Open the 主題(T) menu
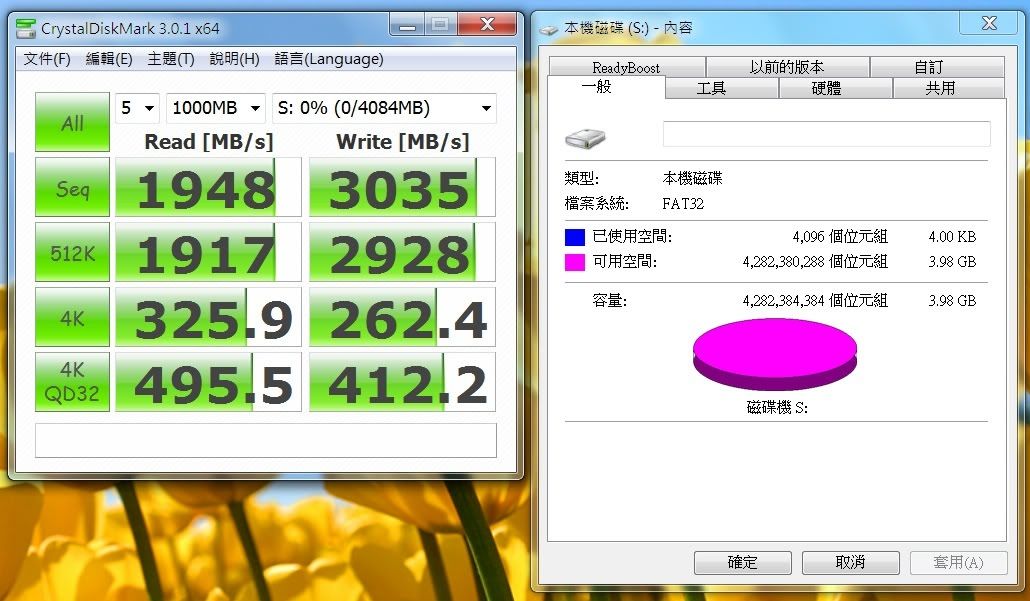The width and height of the screenshot is (1030, 601). point(171,59)
